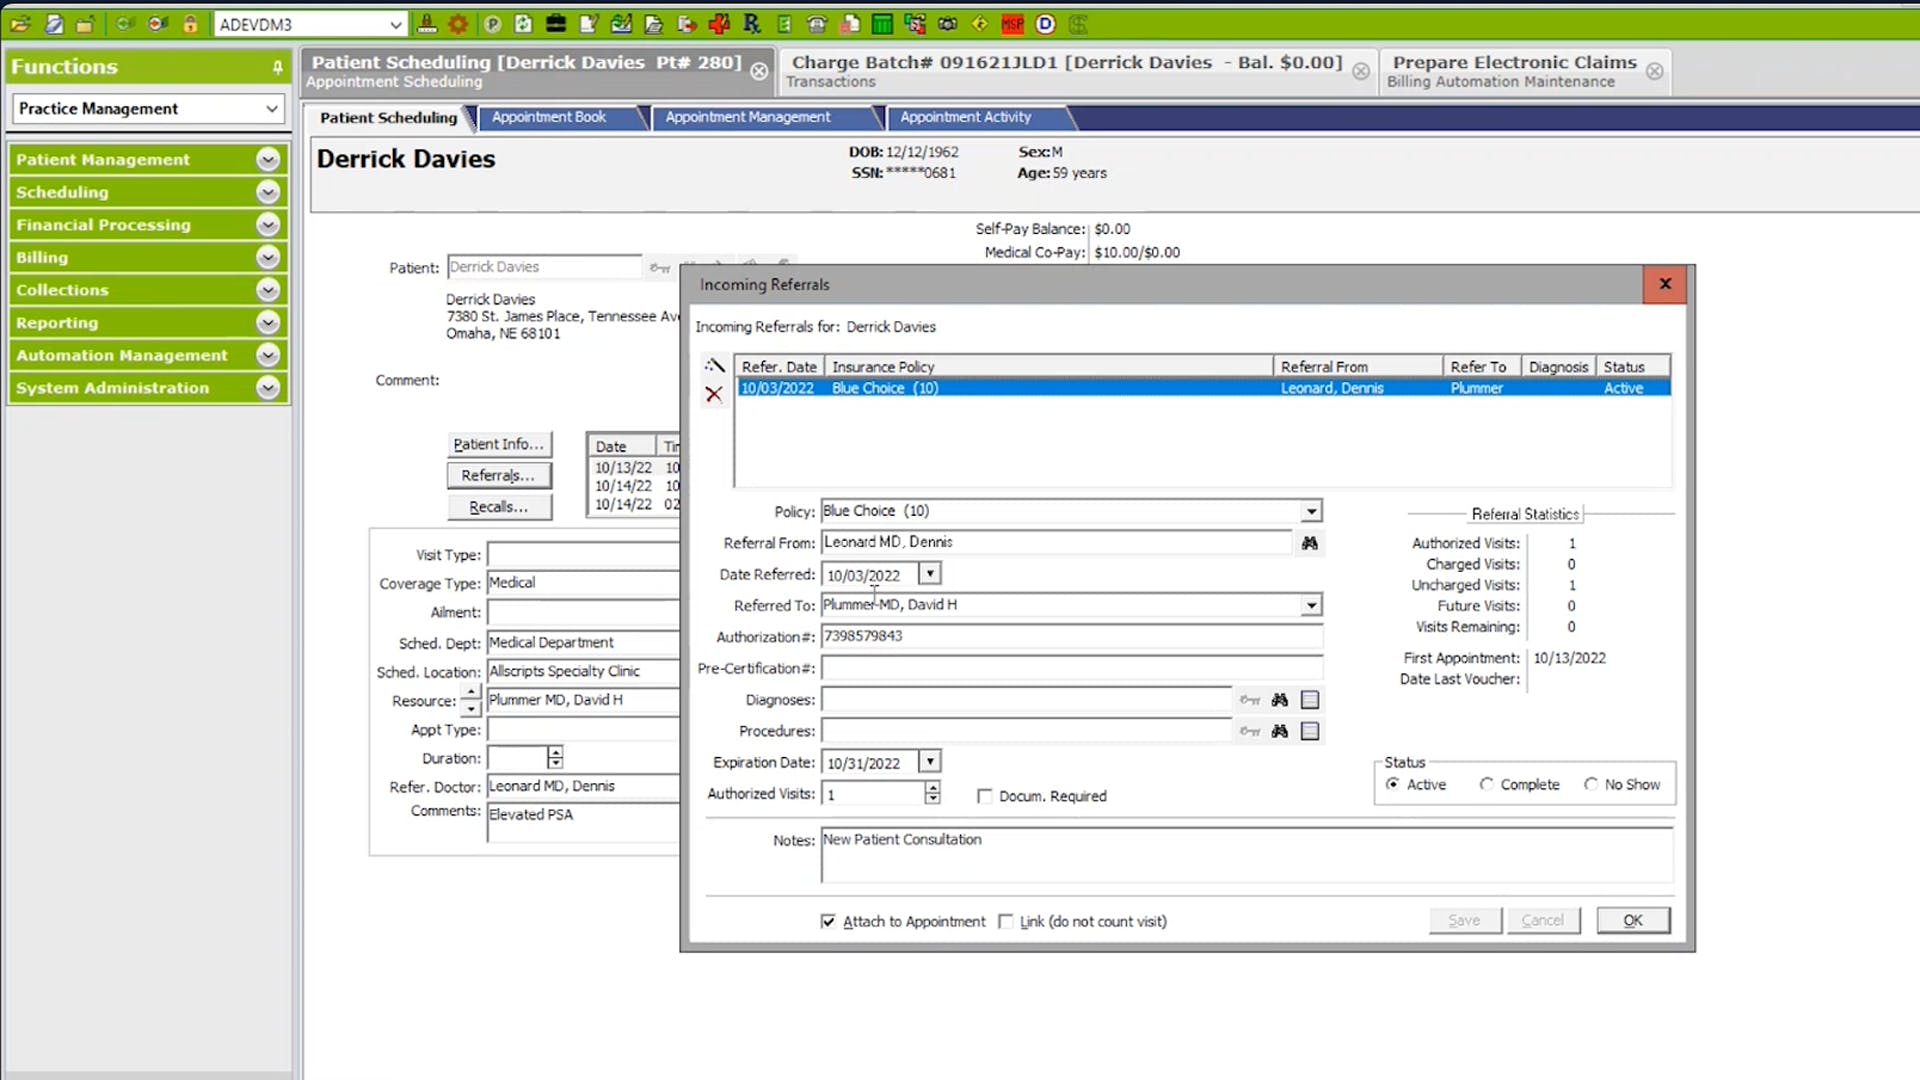
Task: Toggle the Attach to Appointment checkbox
Action: pyautogui.click(x=828, y=921)
